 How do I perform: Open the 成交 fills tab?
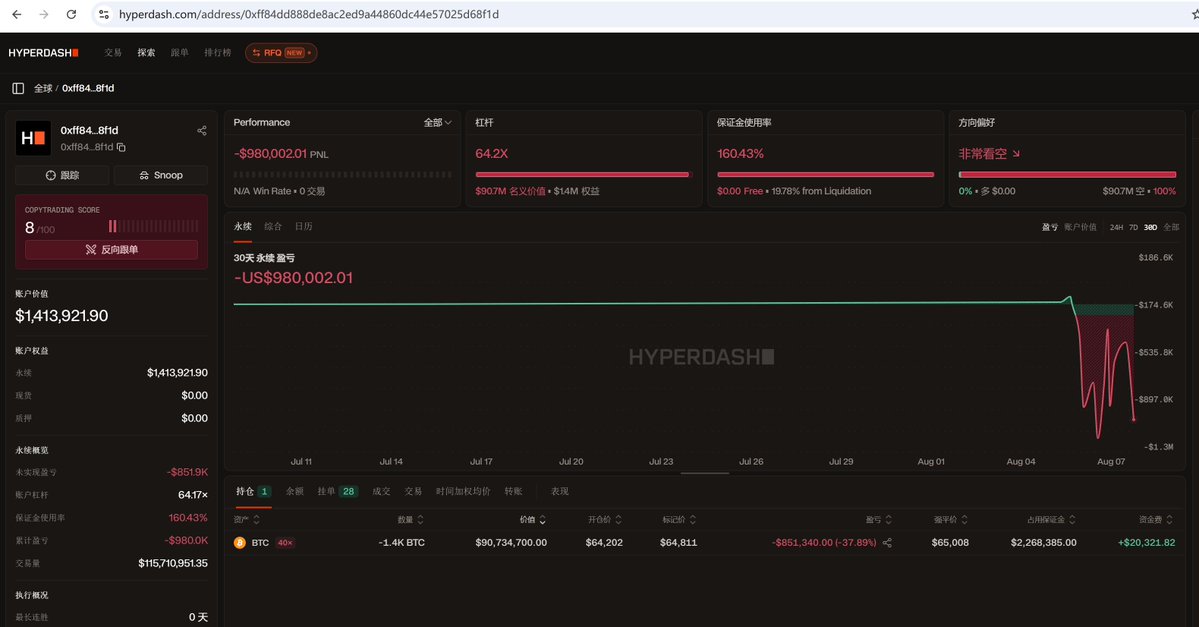pos(381,492)
